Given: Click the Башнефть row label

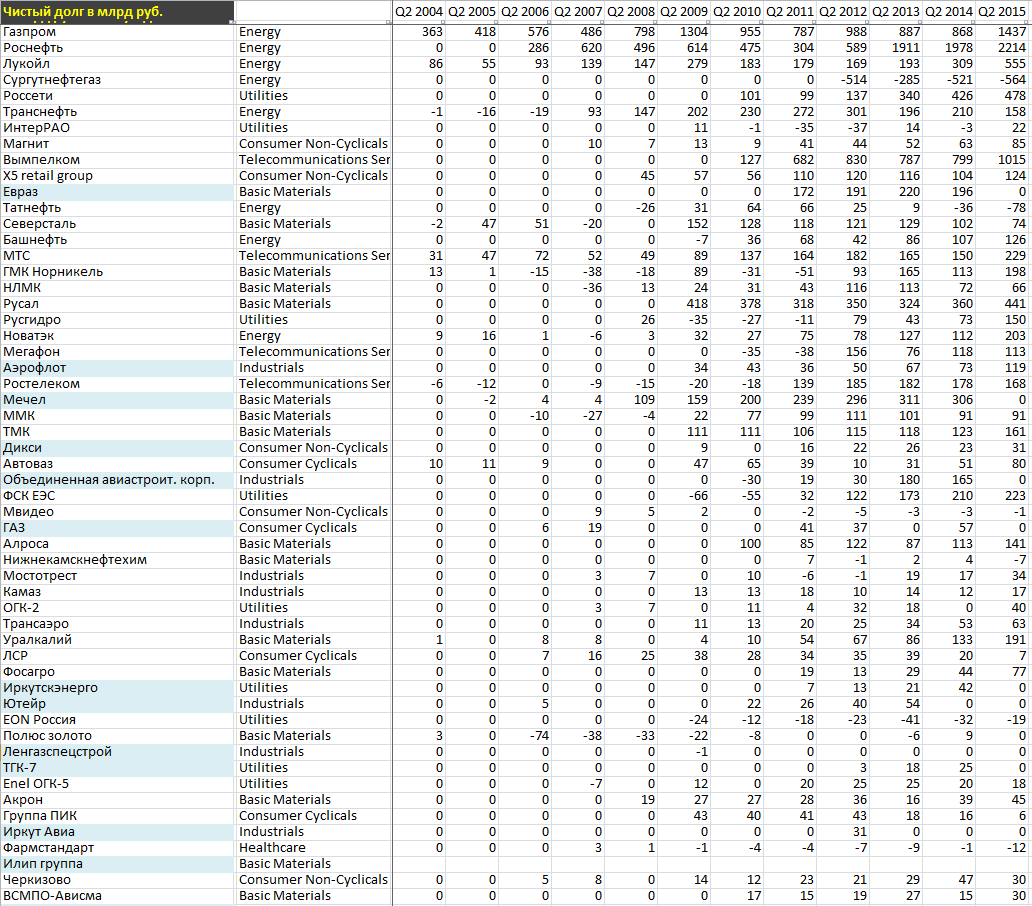Looking at the screenshot, I should pyautogui.click(x=117, y=240).
